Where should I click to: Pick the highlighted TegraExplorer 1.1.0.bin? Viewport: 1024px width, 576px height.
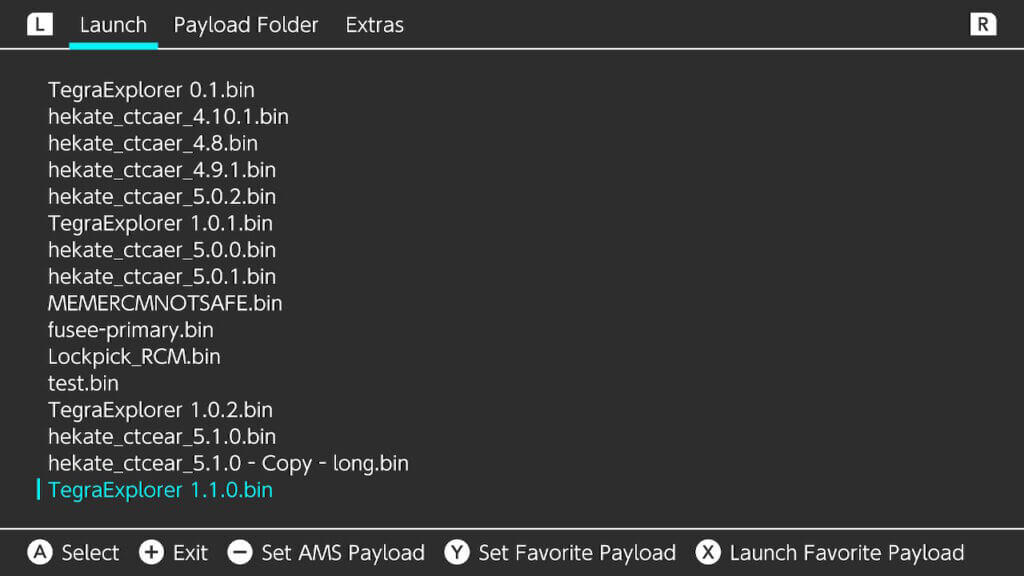(160, 491)
